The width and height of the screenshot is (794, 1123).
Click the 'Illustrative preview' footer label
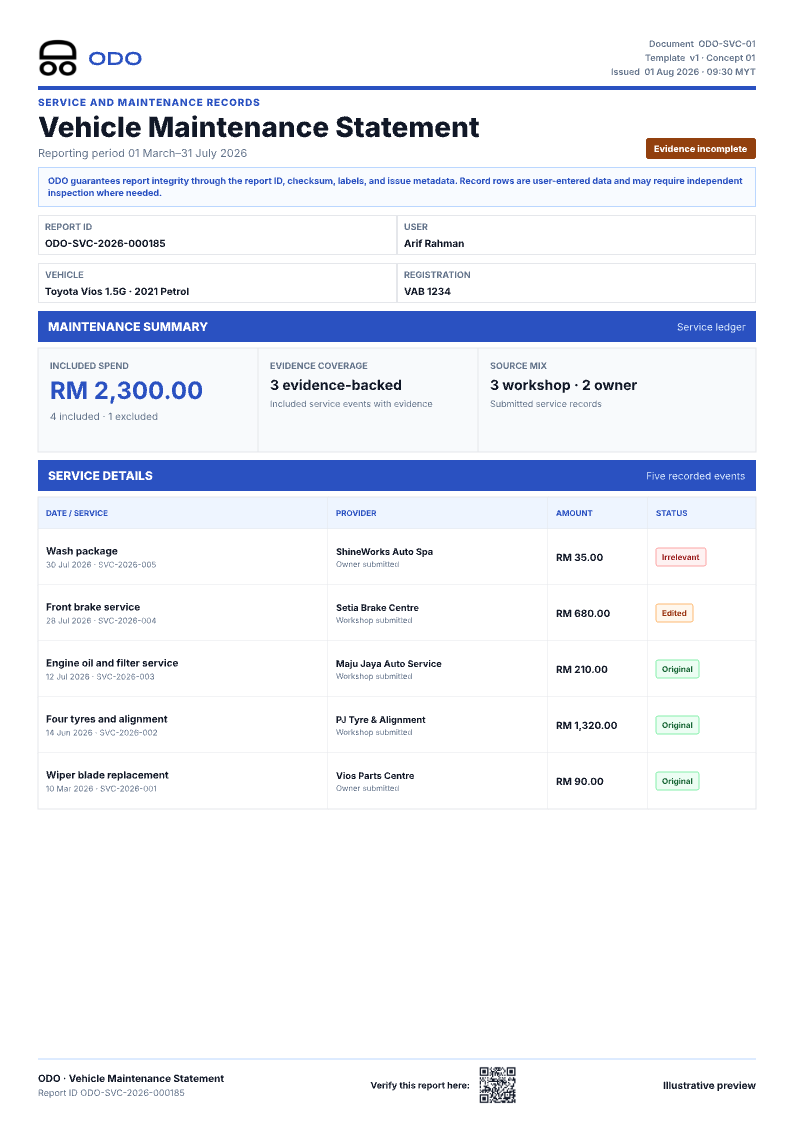click(x=709, y=1085)
